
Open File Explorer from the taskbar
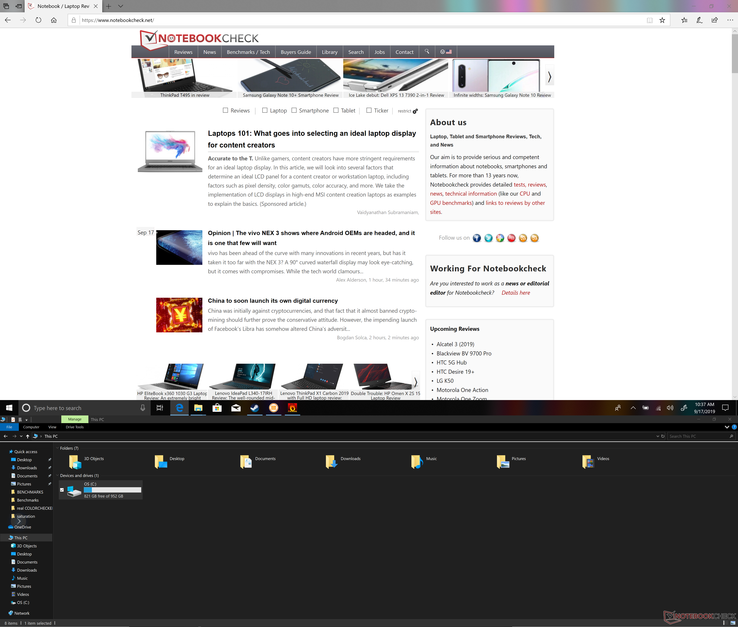[x=198, y=408]
